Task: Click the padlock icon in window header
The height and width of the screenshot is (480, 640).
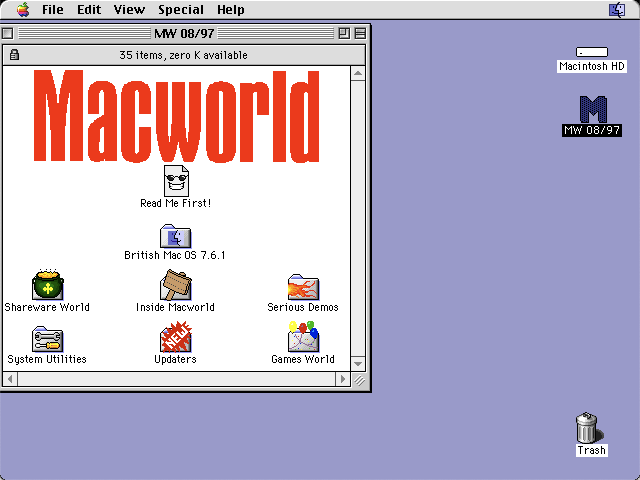Action: [14, 55]
